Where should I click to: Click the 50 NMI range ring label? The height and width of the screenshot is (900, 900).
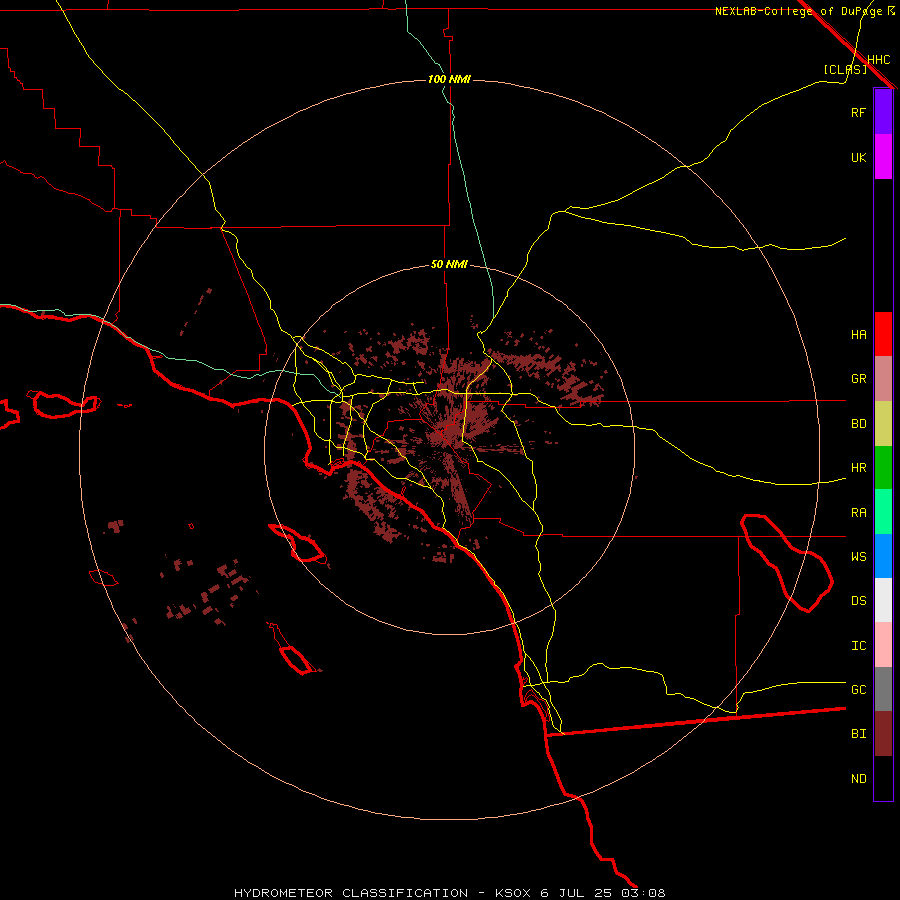(x=449, y=264)
